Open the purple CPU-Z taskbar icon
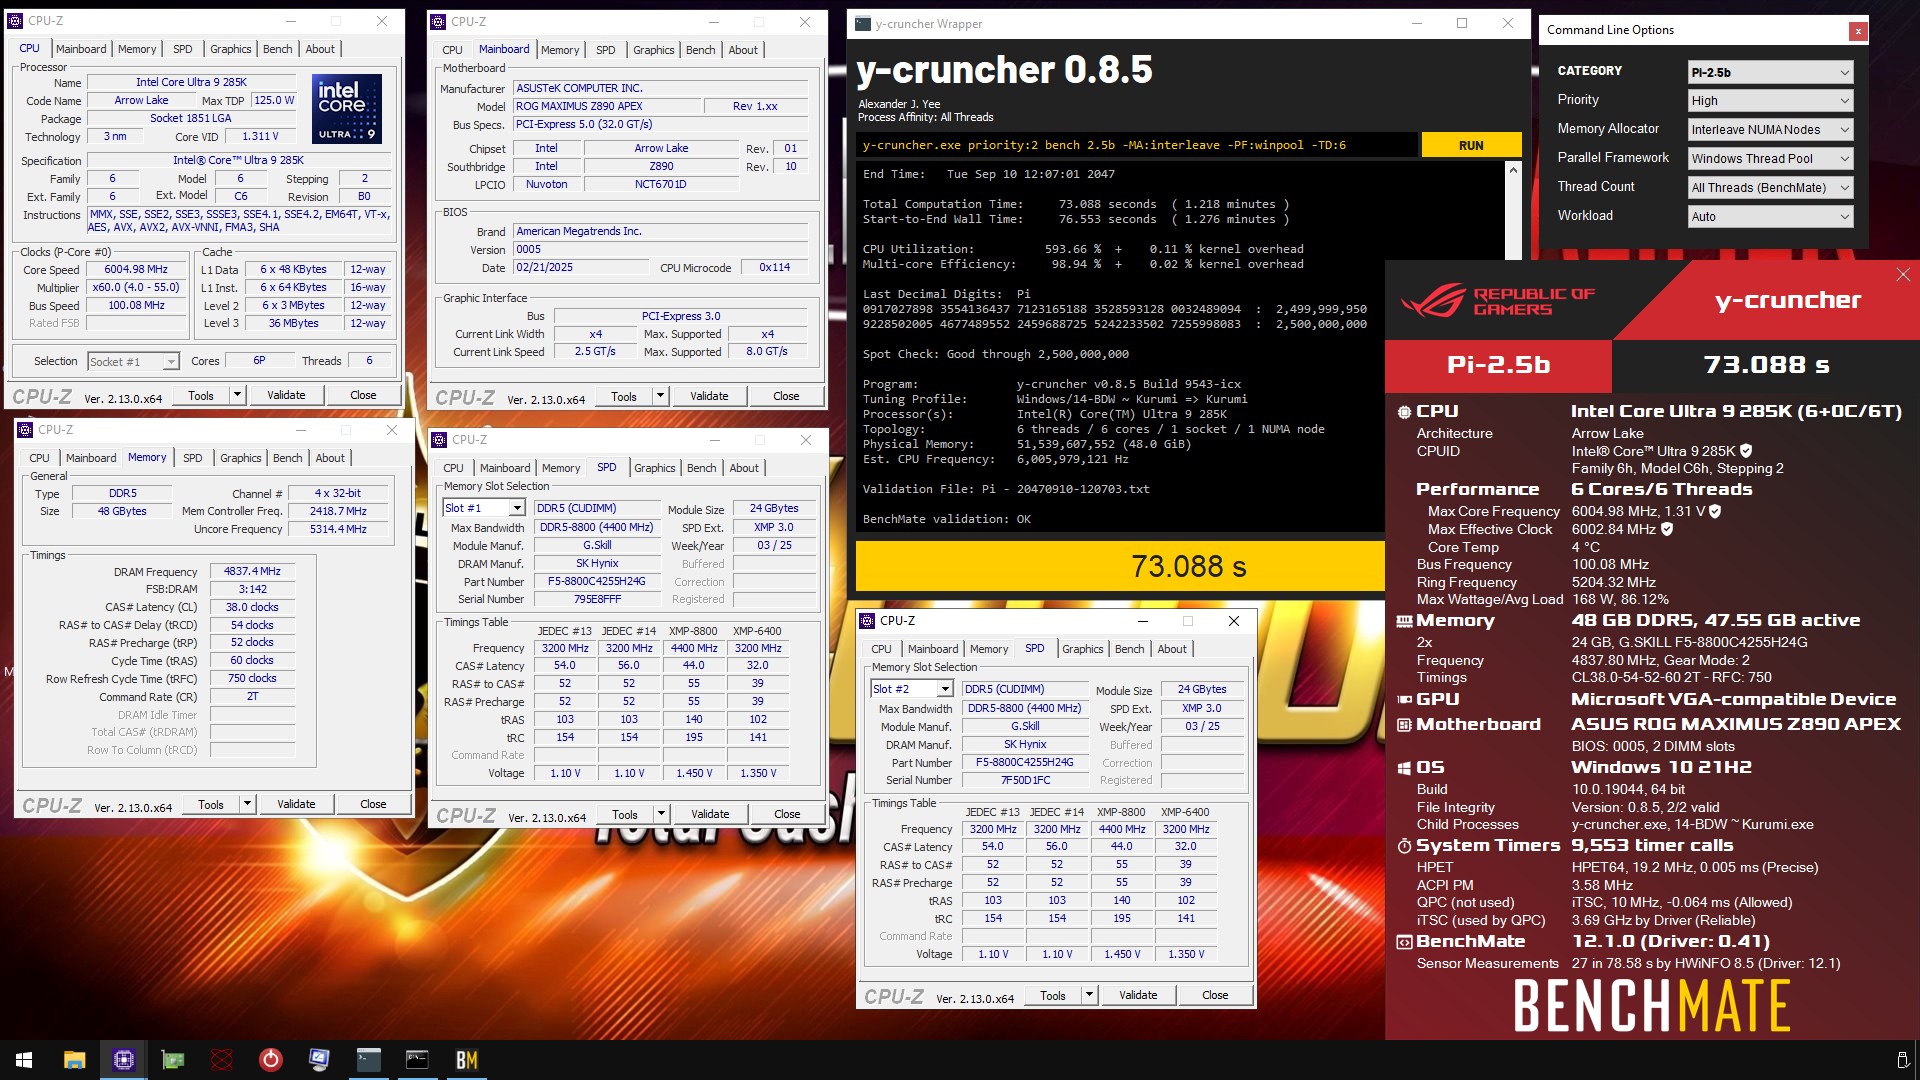 (123, 1060)
